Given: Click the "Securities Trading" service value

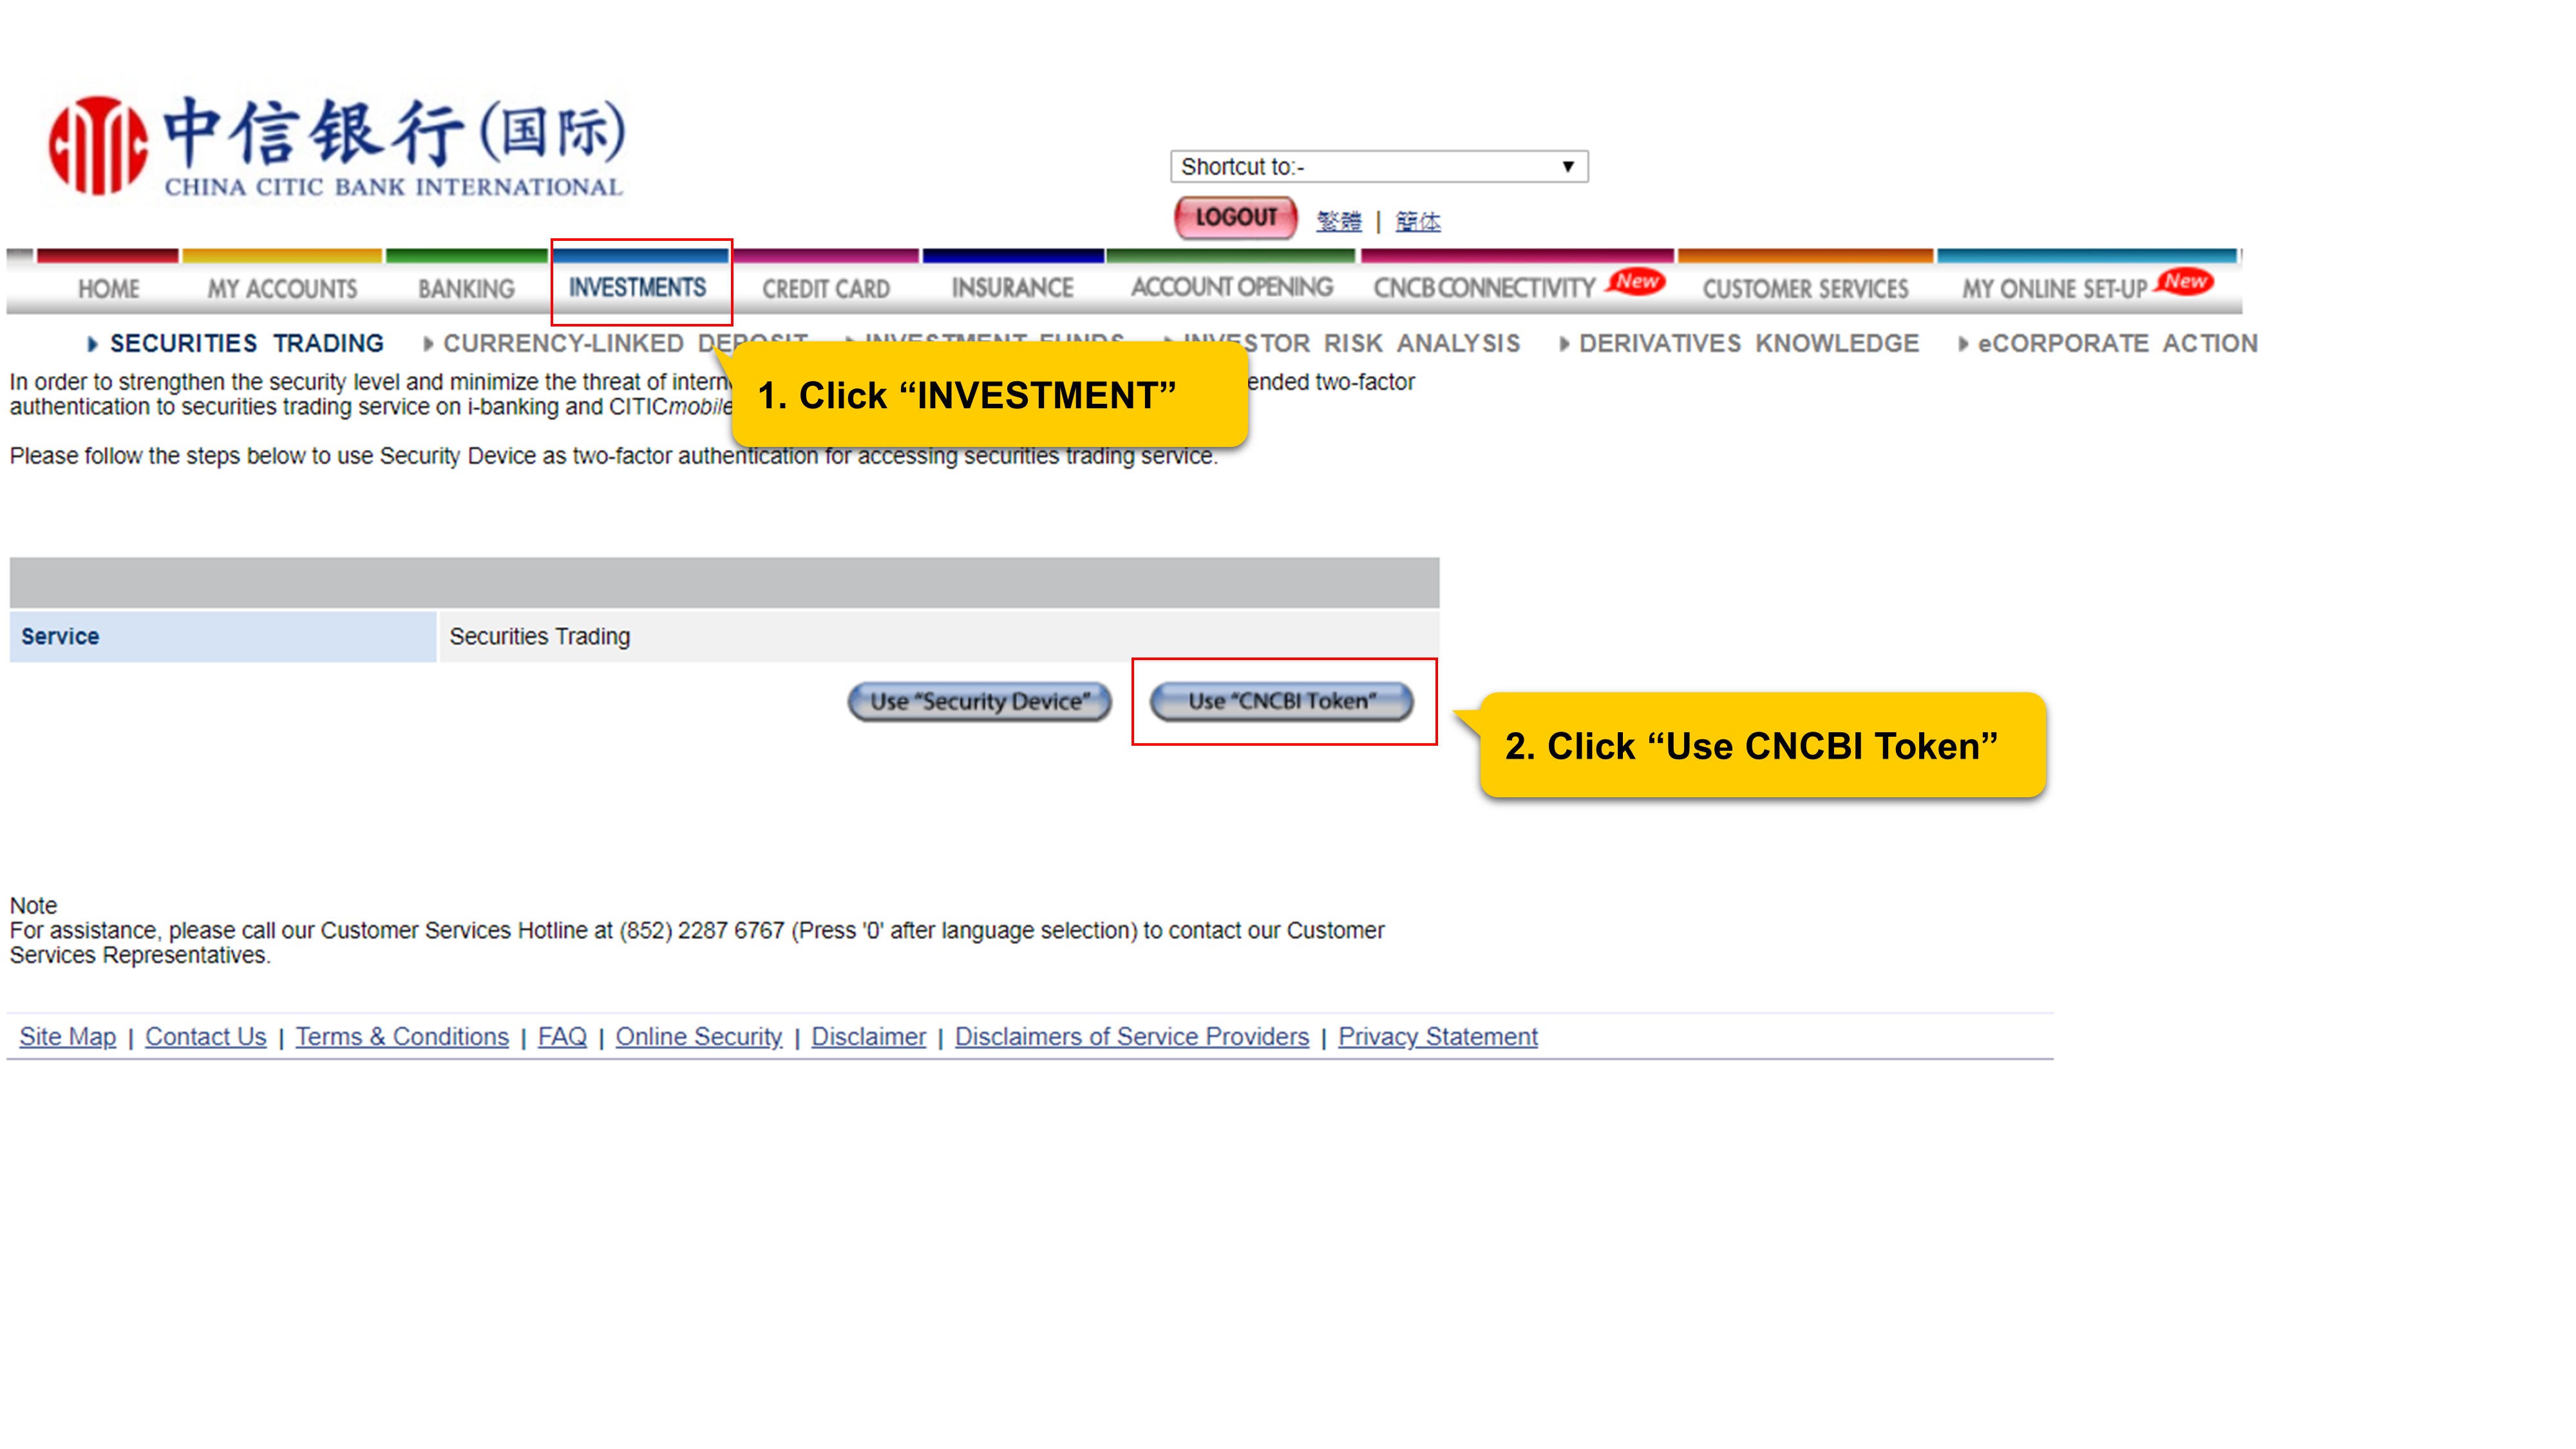Looking at the screenshot, I should (540, 637).
